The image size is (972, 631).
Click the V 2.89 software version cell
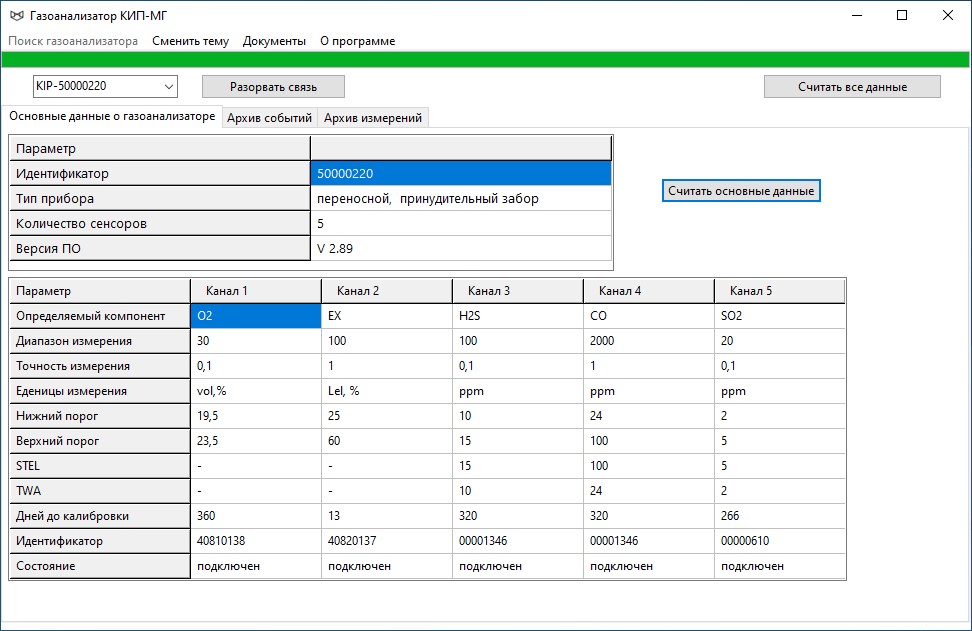tap(460, 249)
